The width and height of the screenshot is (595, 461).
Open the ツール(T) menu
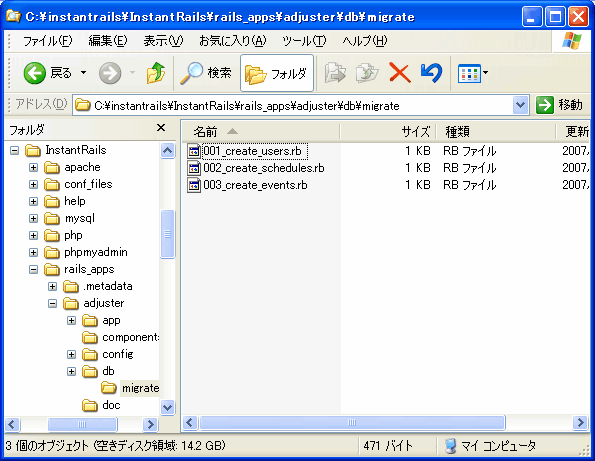tap(304, 41)
